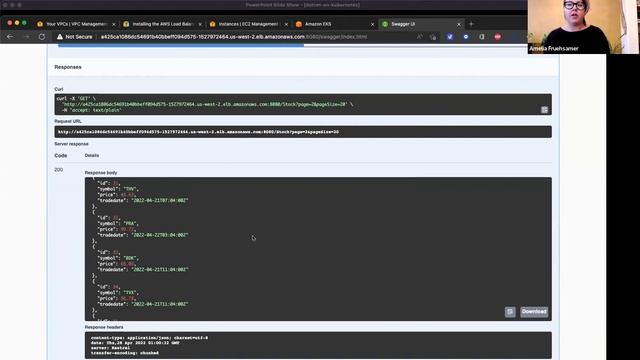Close the Instances EC2 Management tab
The height and width of the screenshot is (360, 640).
(x=286, y=24)
